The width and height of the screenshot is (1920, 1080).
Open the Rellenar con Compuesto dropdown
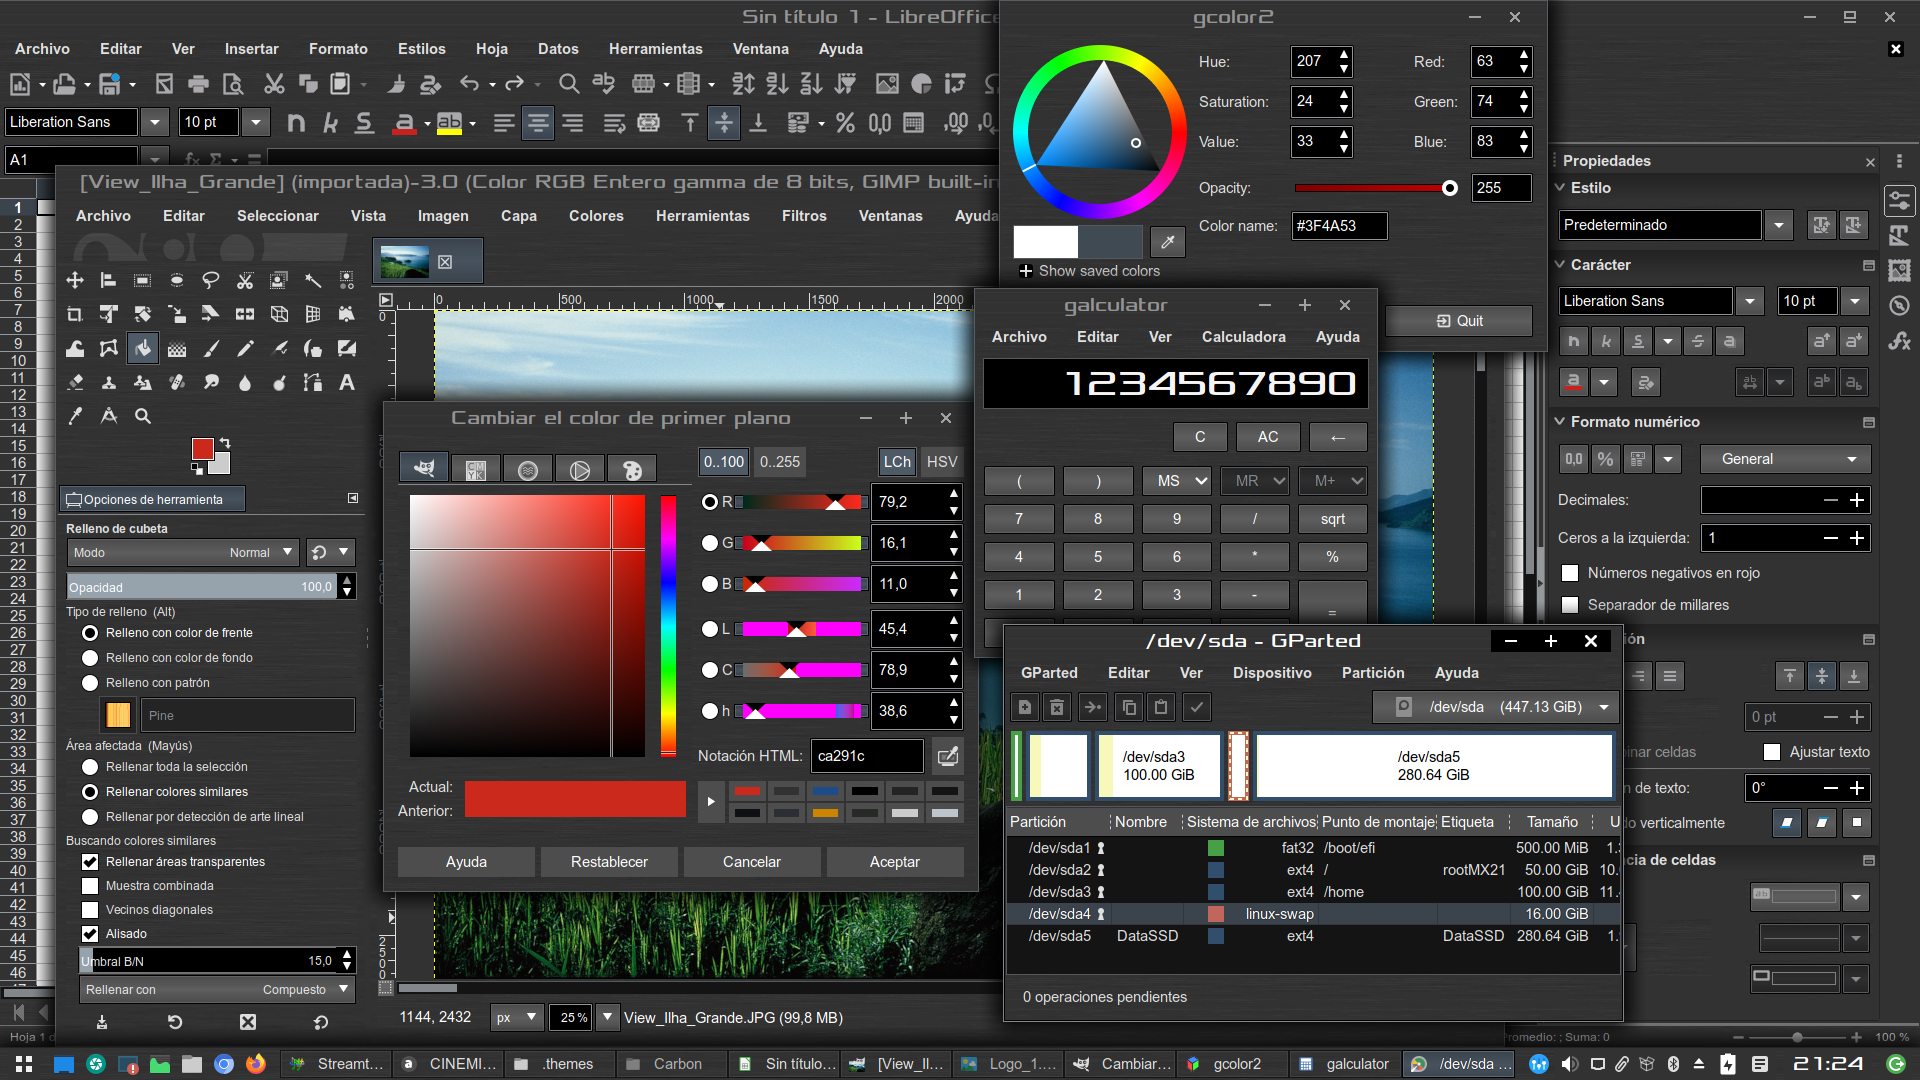(217, 990)
